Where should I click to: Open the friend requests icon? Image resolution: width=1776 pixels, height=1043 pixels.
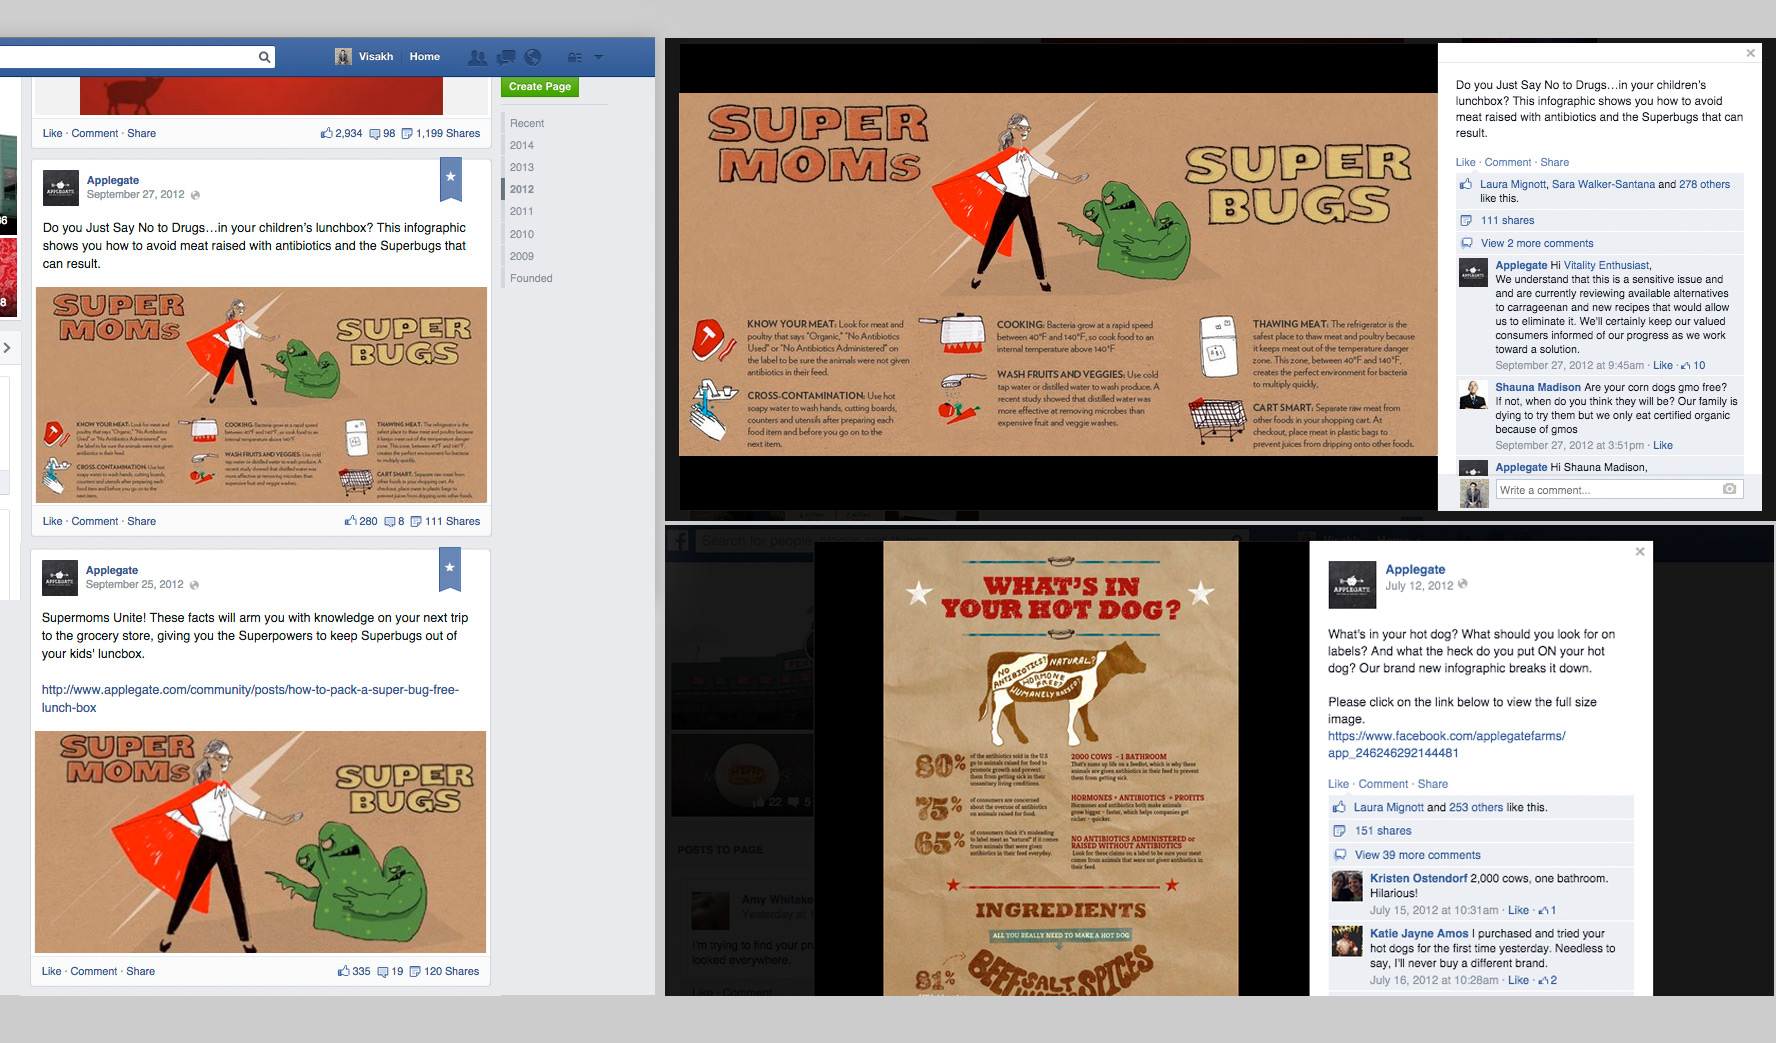(477, 57)
